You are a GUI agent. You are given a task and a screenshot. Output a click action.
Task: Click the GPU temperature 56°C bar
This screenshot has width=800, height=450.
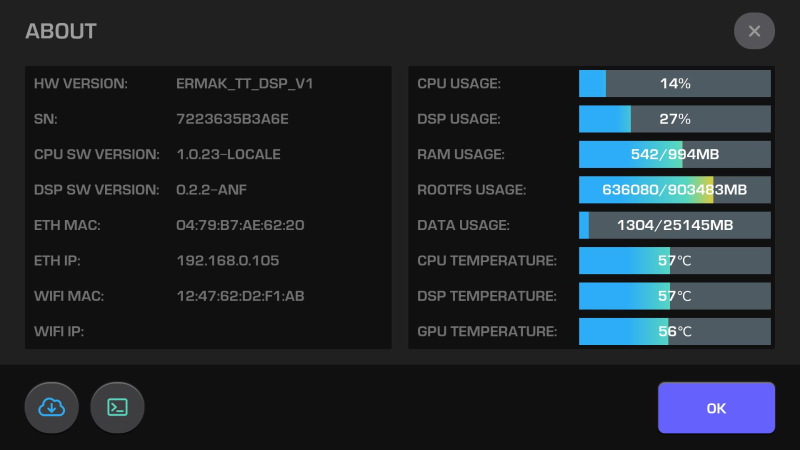click(675, 331)
